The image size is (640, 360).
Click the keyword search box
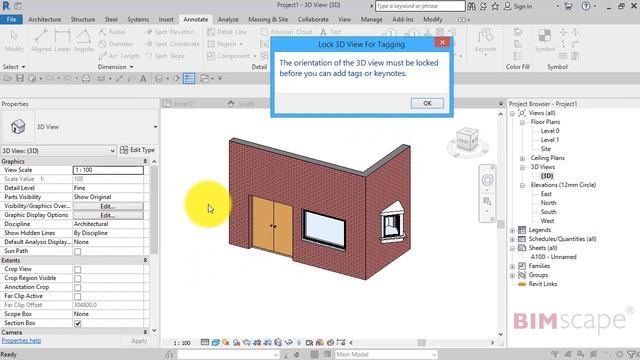(420, 6)
